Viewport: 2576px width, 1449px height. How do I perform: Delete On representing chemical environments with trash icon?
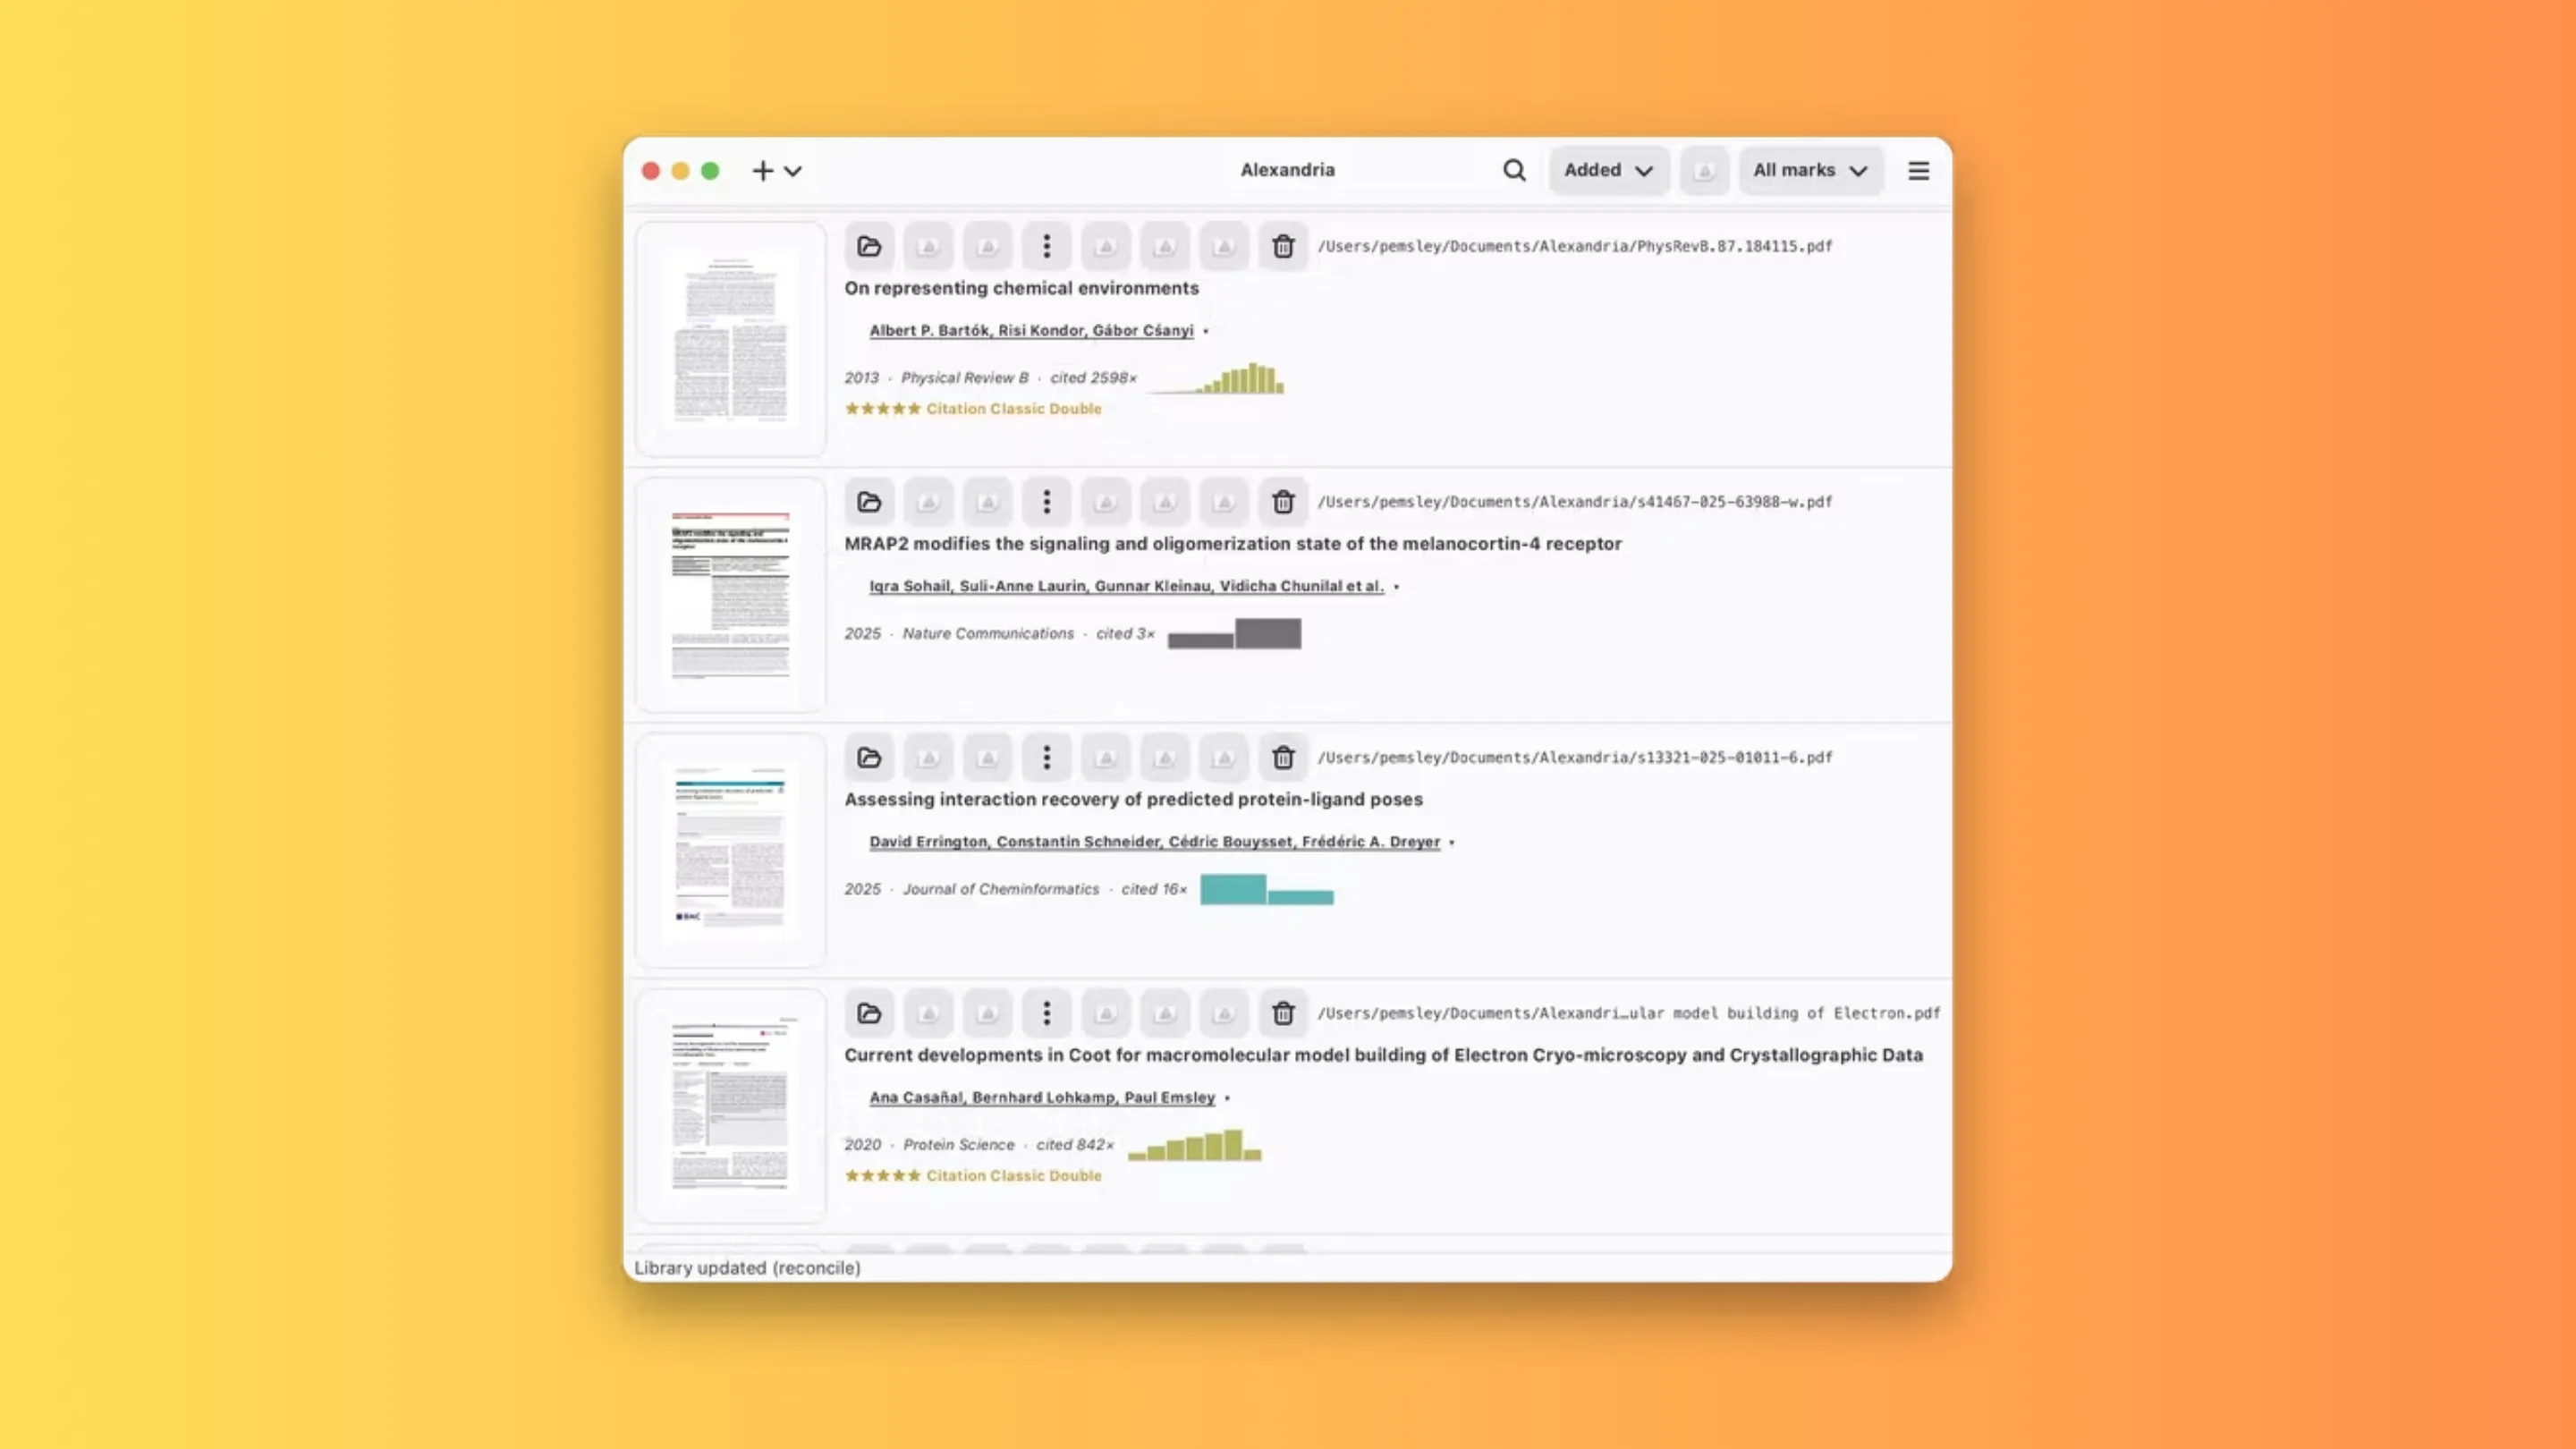pos(1283,246)
